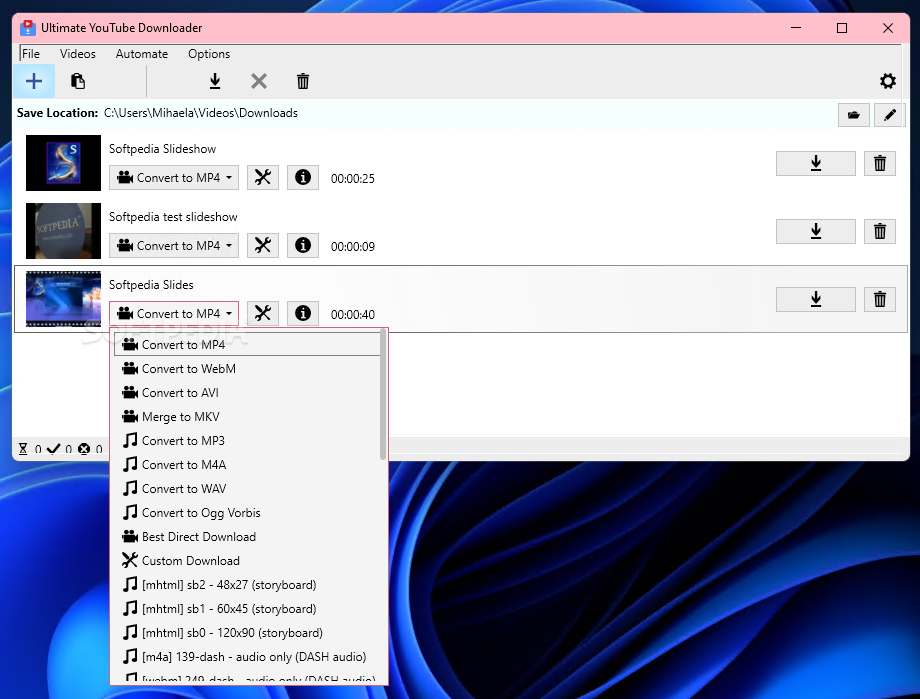Download the Softpedia test slideshow video
The width and height of the screenshot is (920, 699).
coord(816,231)
